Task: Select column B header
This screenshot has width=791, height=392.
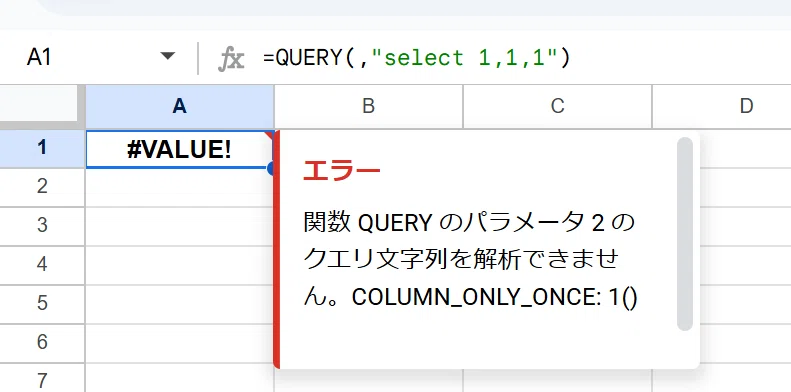Action: (368, 106)
